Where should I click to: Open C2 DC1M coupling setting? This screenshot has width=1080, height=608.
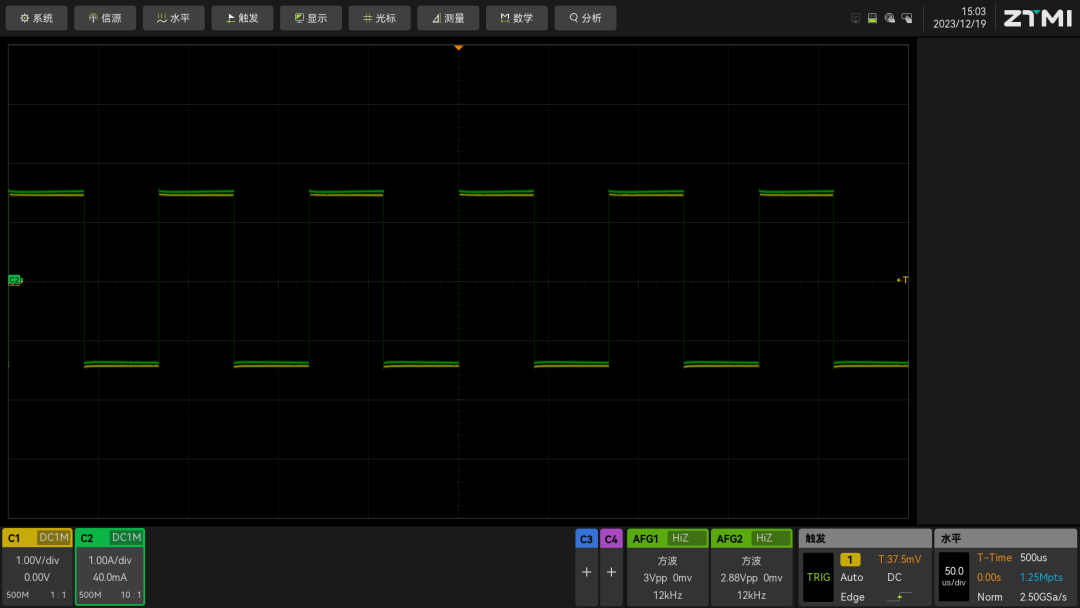point(126,538)
